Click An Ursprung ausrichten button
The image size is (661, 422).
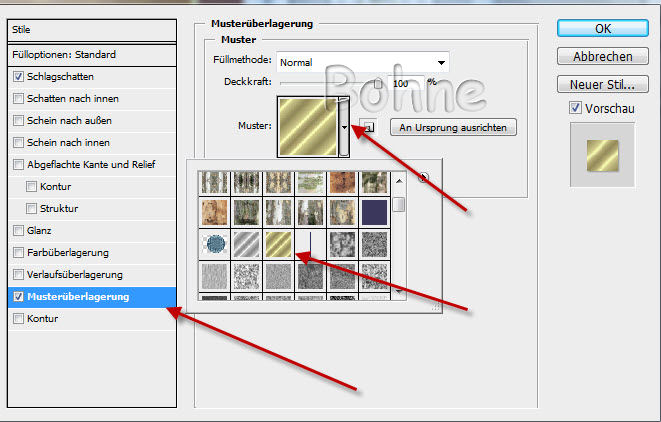click(x=453, y=127)
